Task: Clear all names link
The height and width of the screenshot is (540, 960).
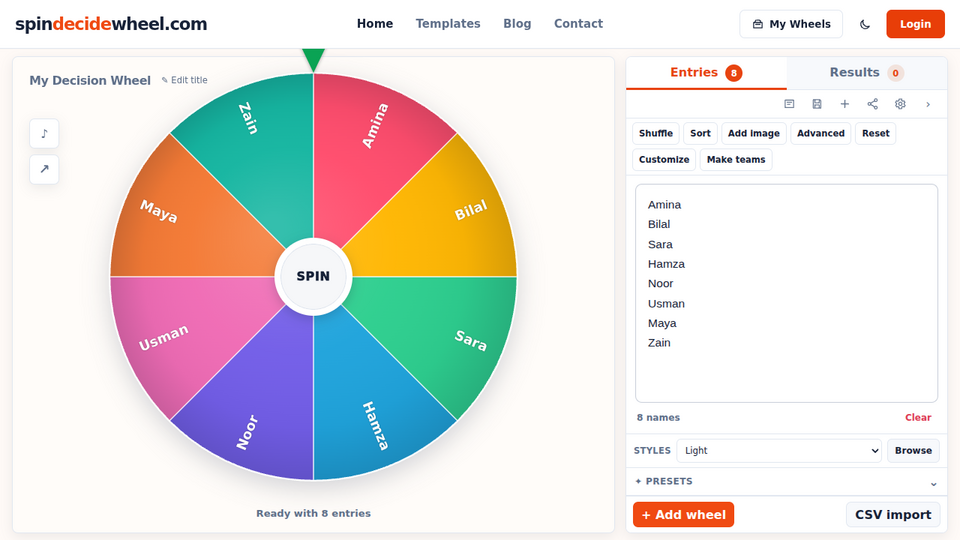Action: [918, 418]
